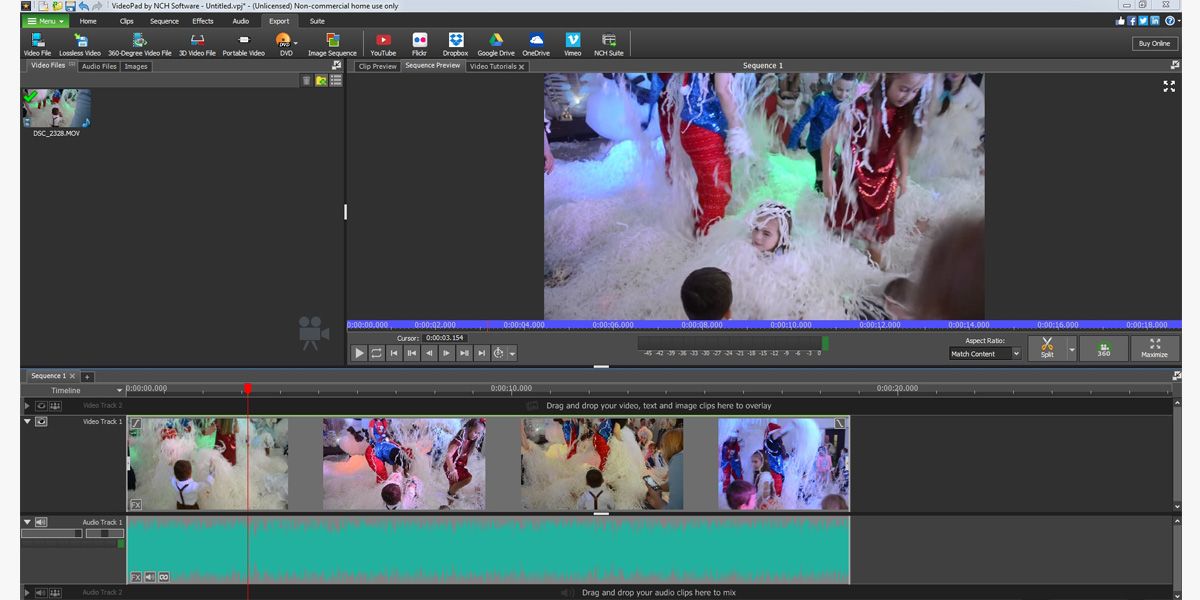Open the green Menu dropdown
1200x600 pixels.
point(45,21)
